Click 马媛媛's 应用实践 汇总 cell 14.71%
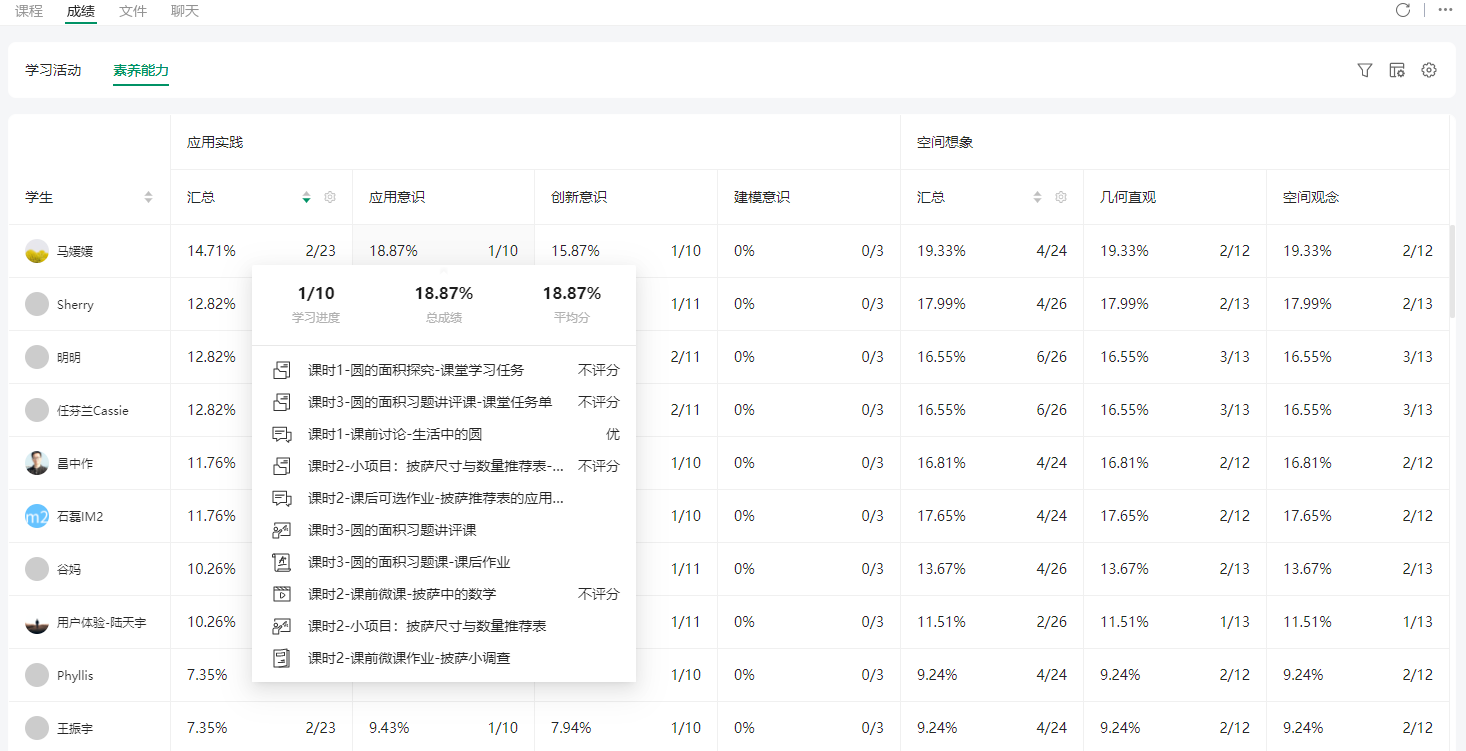Screen dimensions: 1466x751 click(211, 251)
